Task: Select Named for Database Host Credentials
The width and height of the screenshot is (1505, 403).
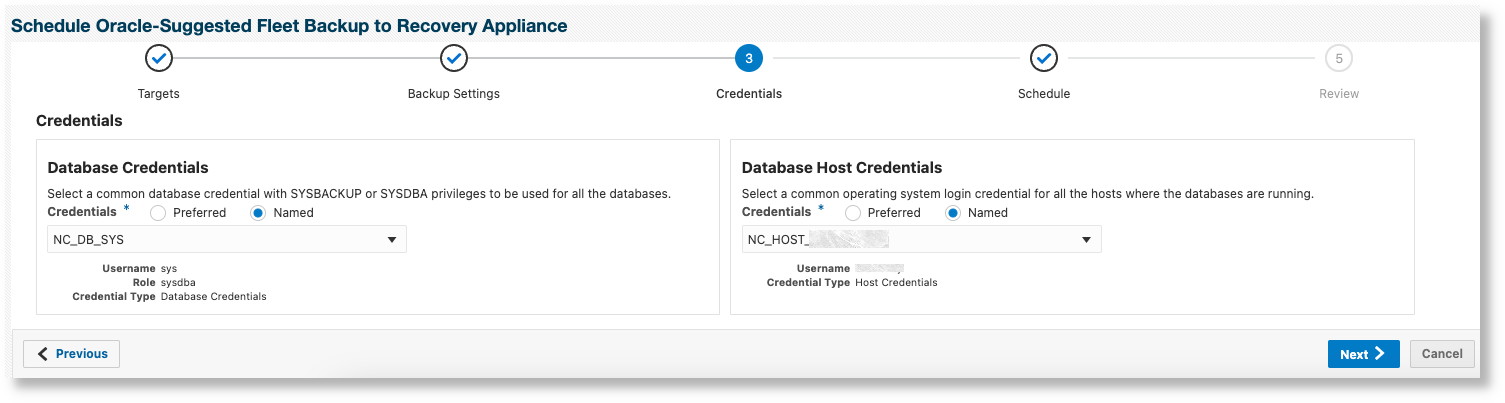Action: pos(952,213)
